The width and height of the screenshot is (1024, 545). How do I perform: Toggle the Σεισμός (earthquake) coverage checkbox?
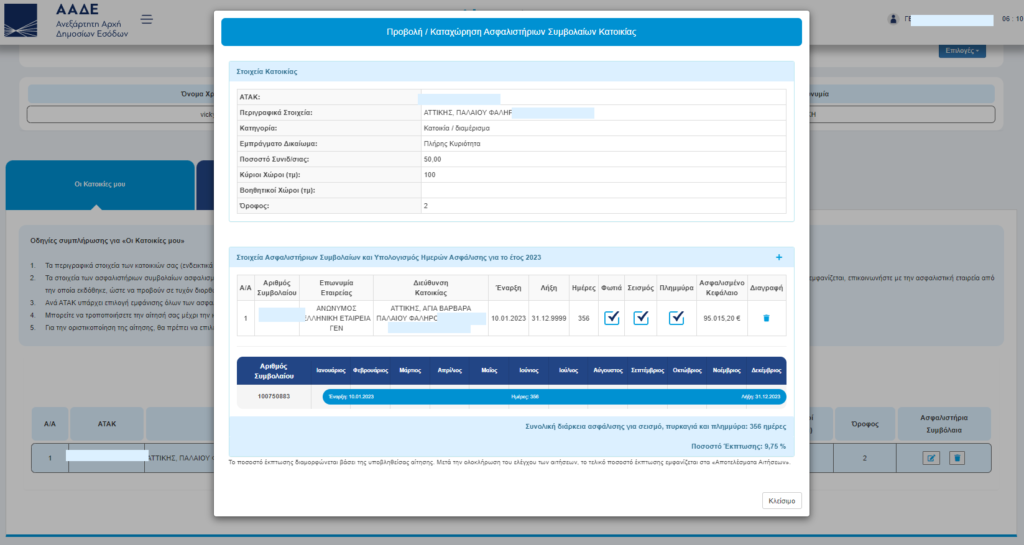pyautogui.click(x=641, y=318)
